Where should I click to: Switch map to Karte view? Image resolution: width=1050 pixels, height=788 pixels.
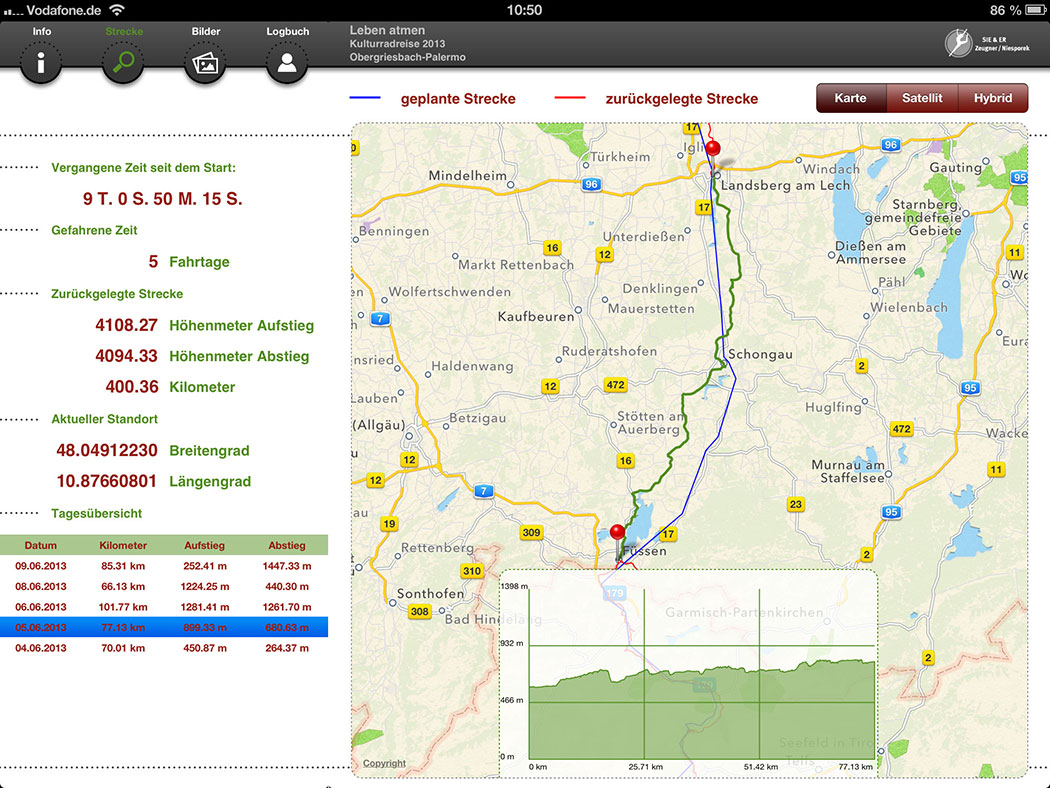(850, 98)
